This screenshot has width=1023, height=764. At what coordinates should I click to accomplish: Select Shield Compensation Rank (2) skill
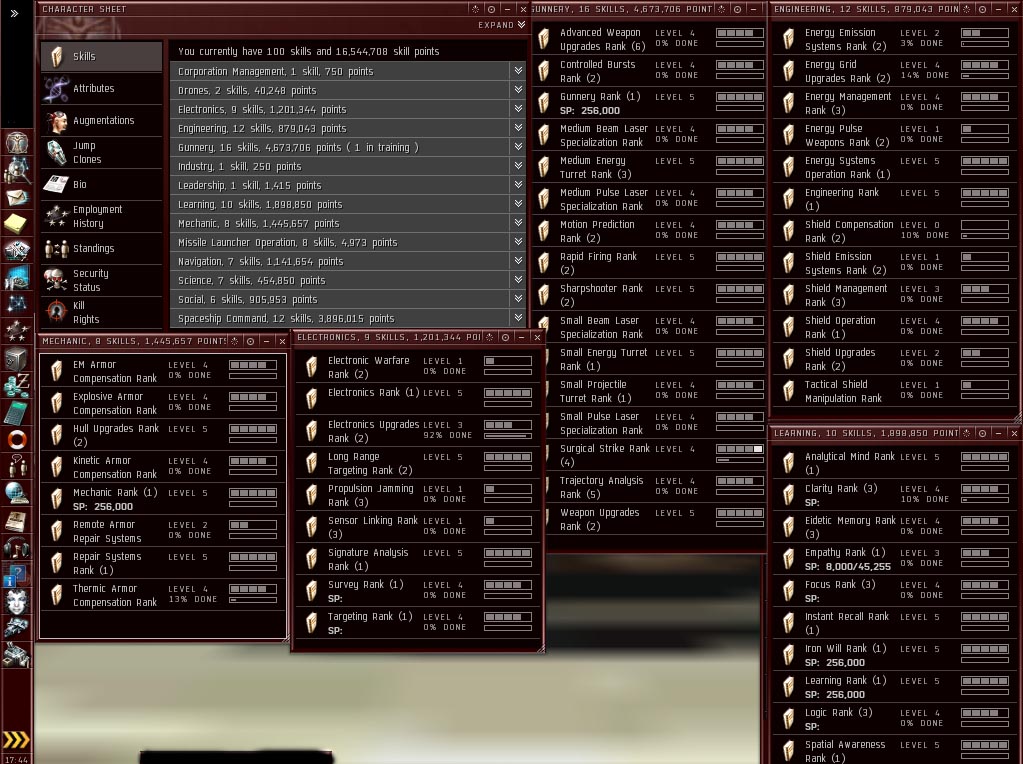(x=895, y=231)
